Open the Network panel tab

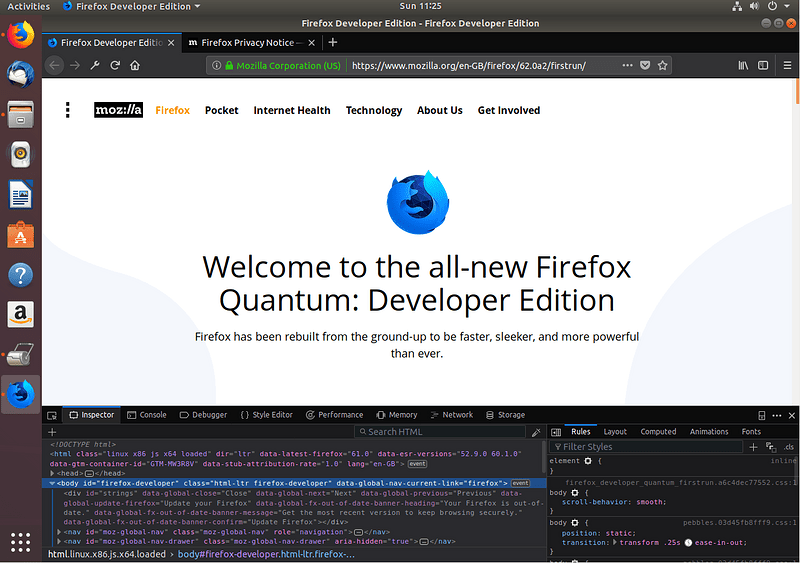tap(452, 415)
